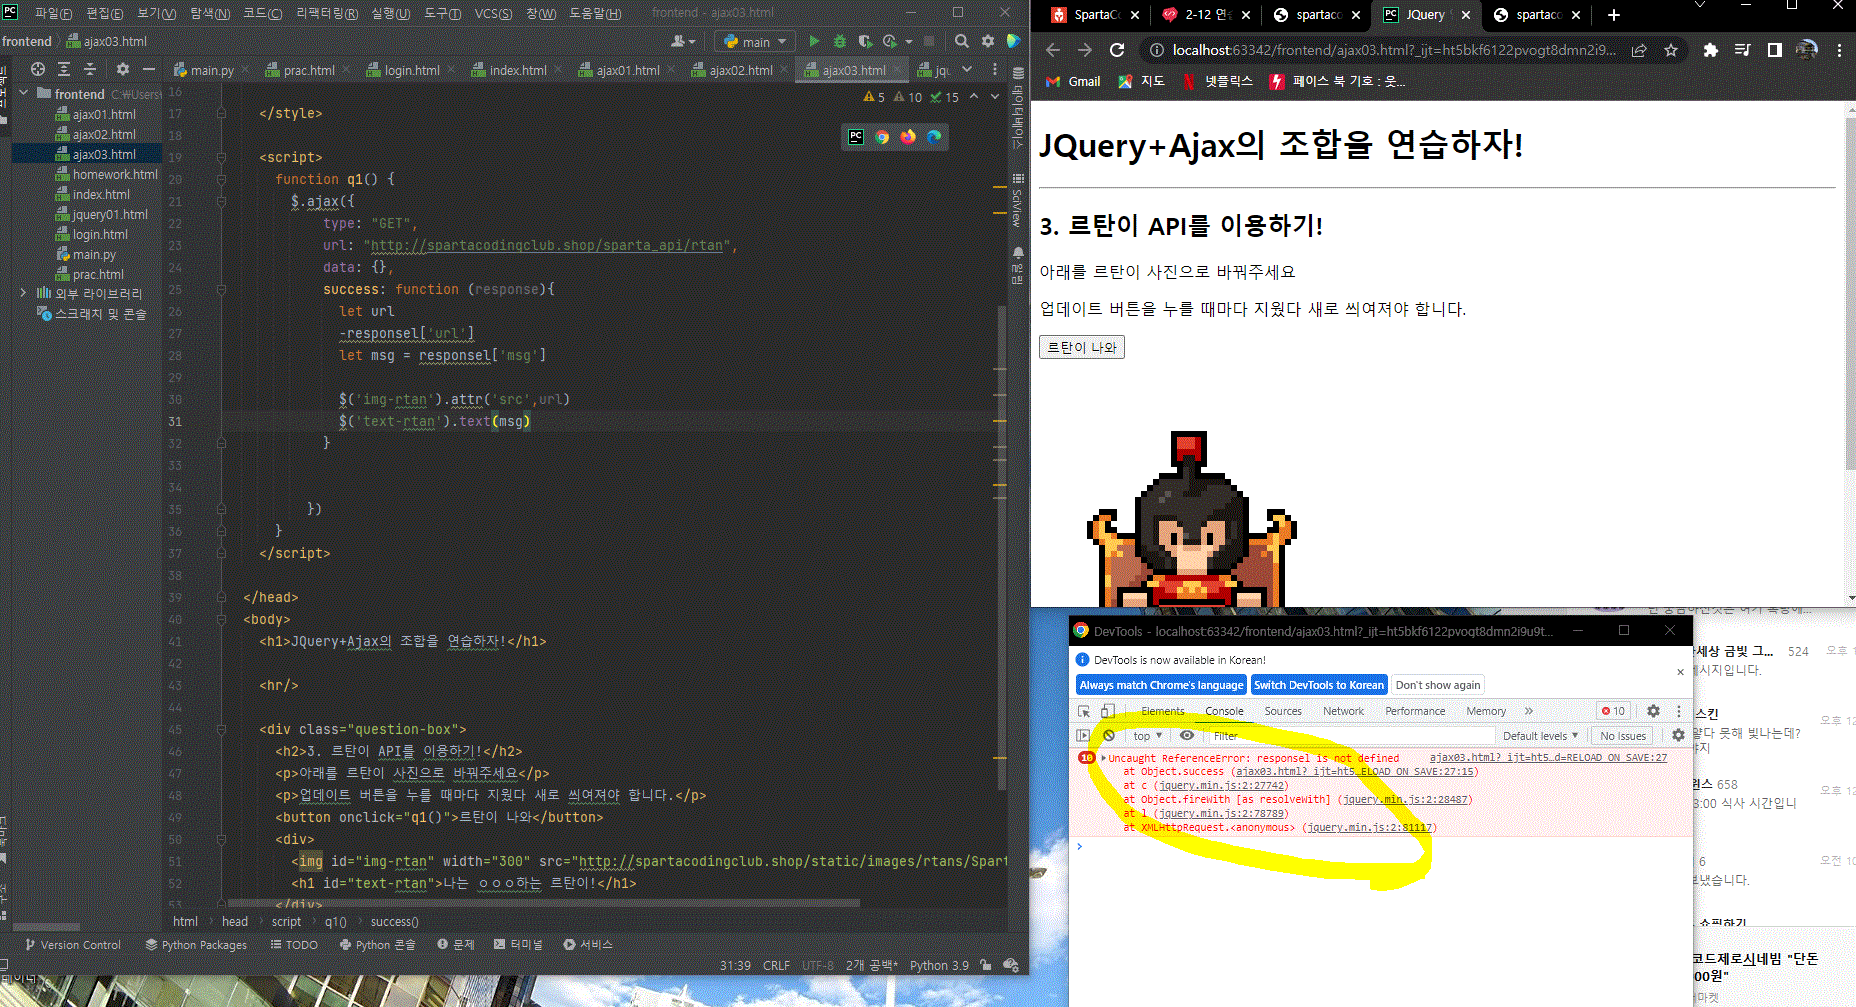Open the Network tab in DevTools
Viewport: 1856px width, 1007px height.
click(1343, 711)
